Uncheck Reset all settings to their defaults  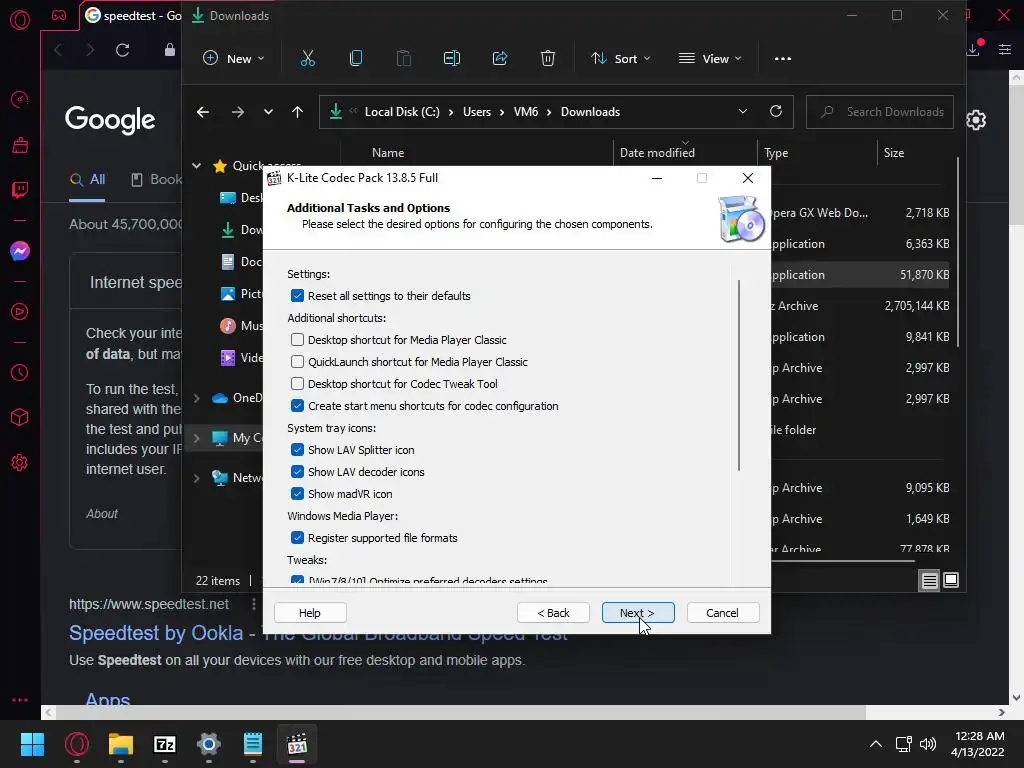click(x=297, y=296)
